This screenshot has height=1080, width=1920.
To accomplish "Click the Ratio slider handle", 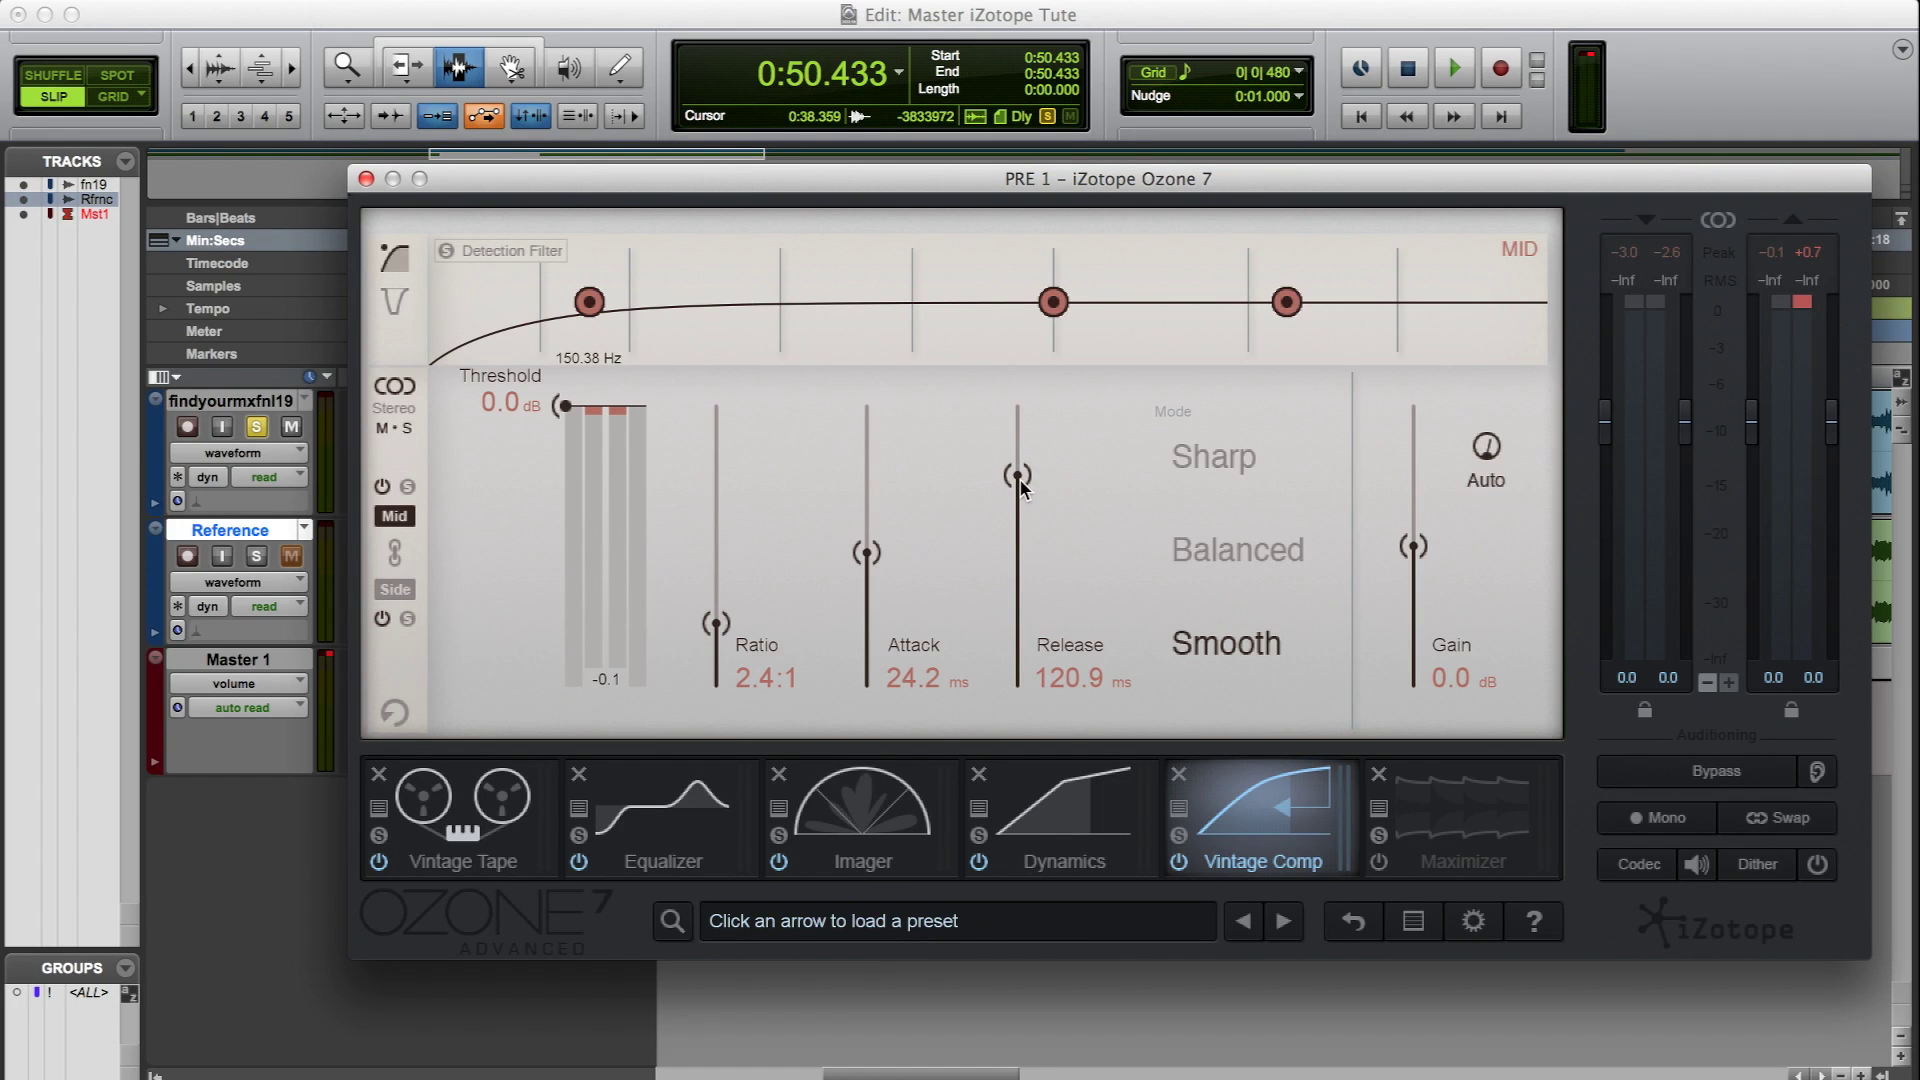I will 716,624.
